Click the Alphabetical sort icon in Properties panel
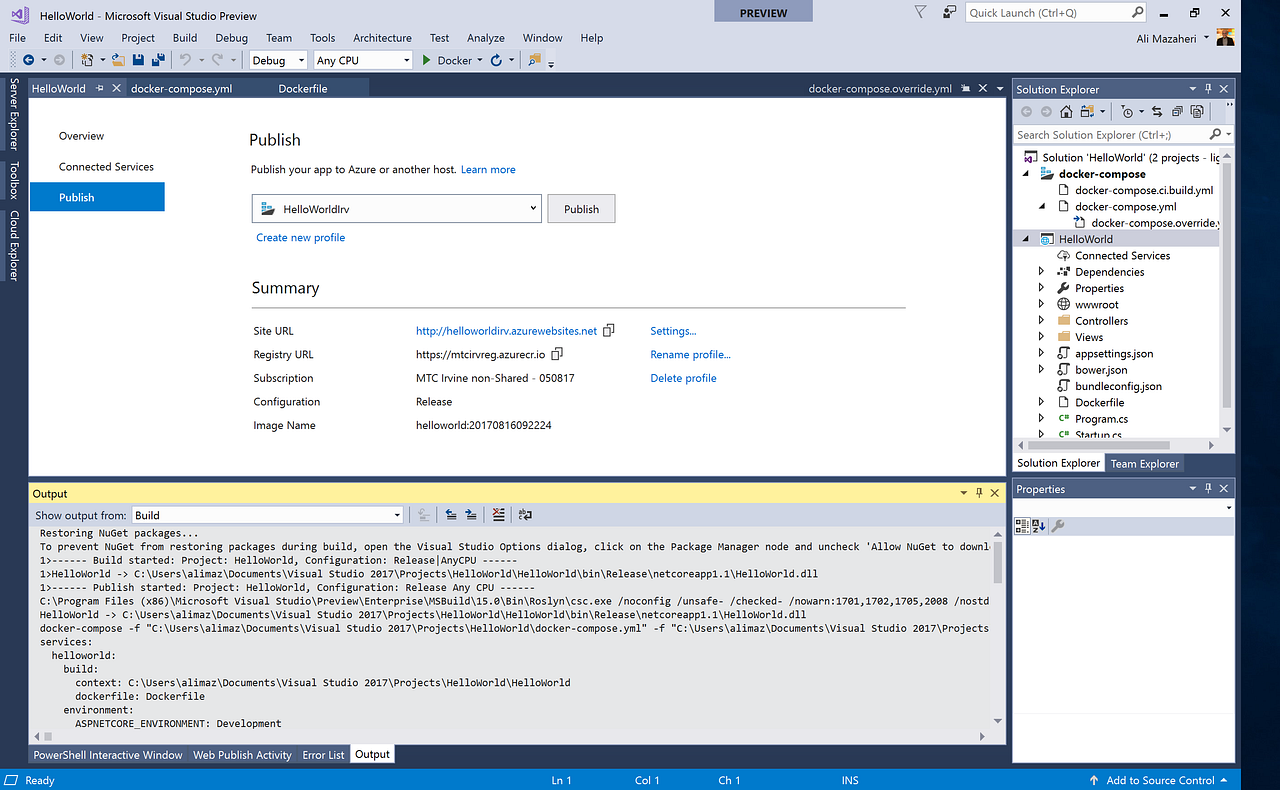 [x=1038, y=526]
